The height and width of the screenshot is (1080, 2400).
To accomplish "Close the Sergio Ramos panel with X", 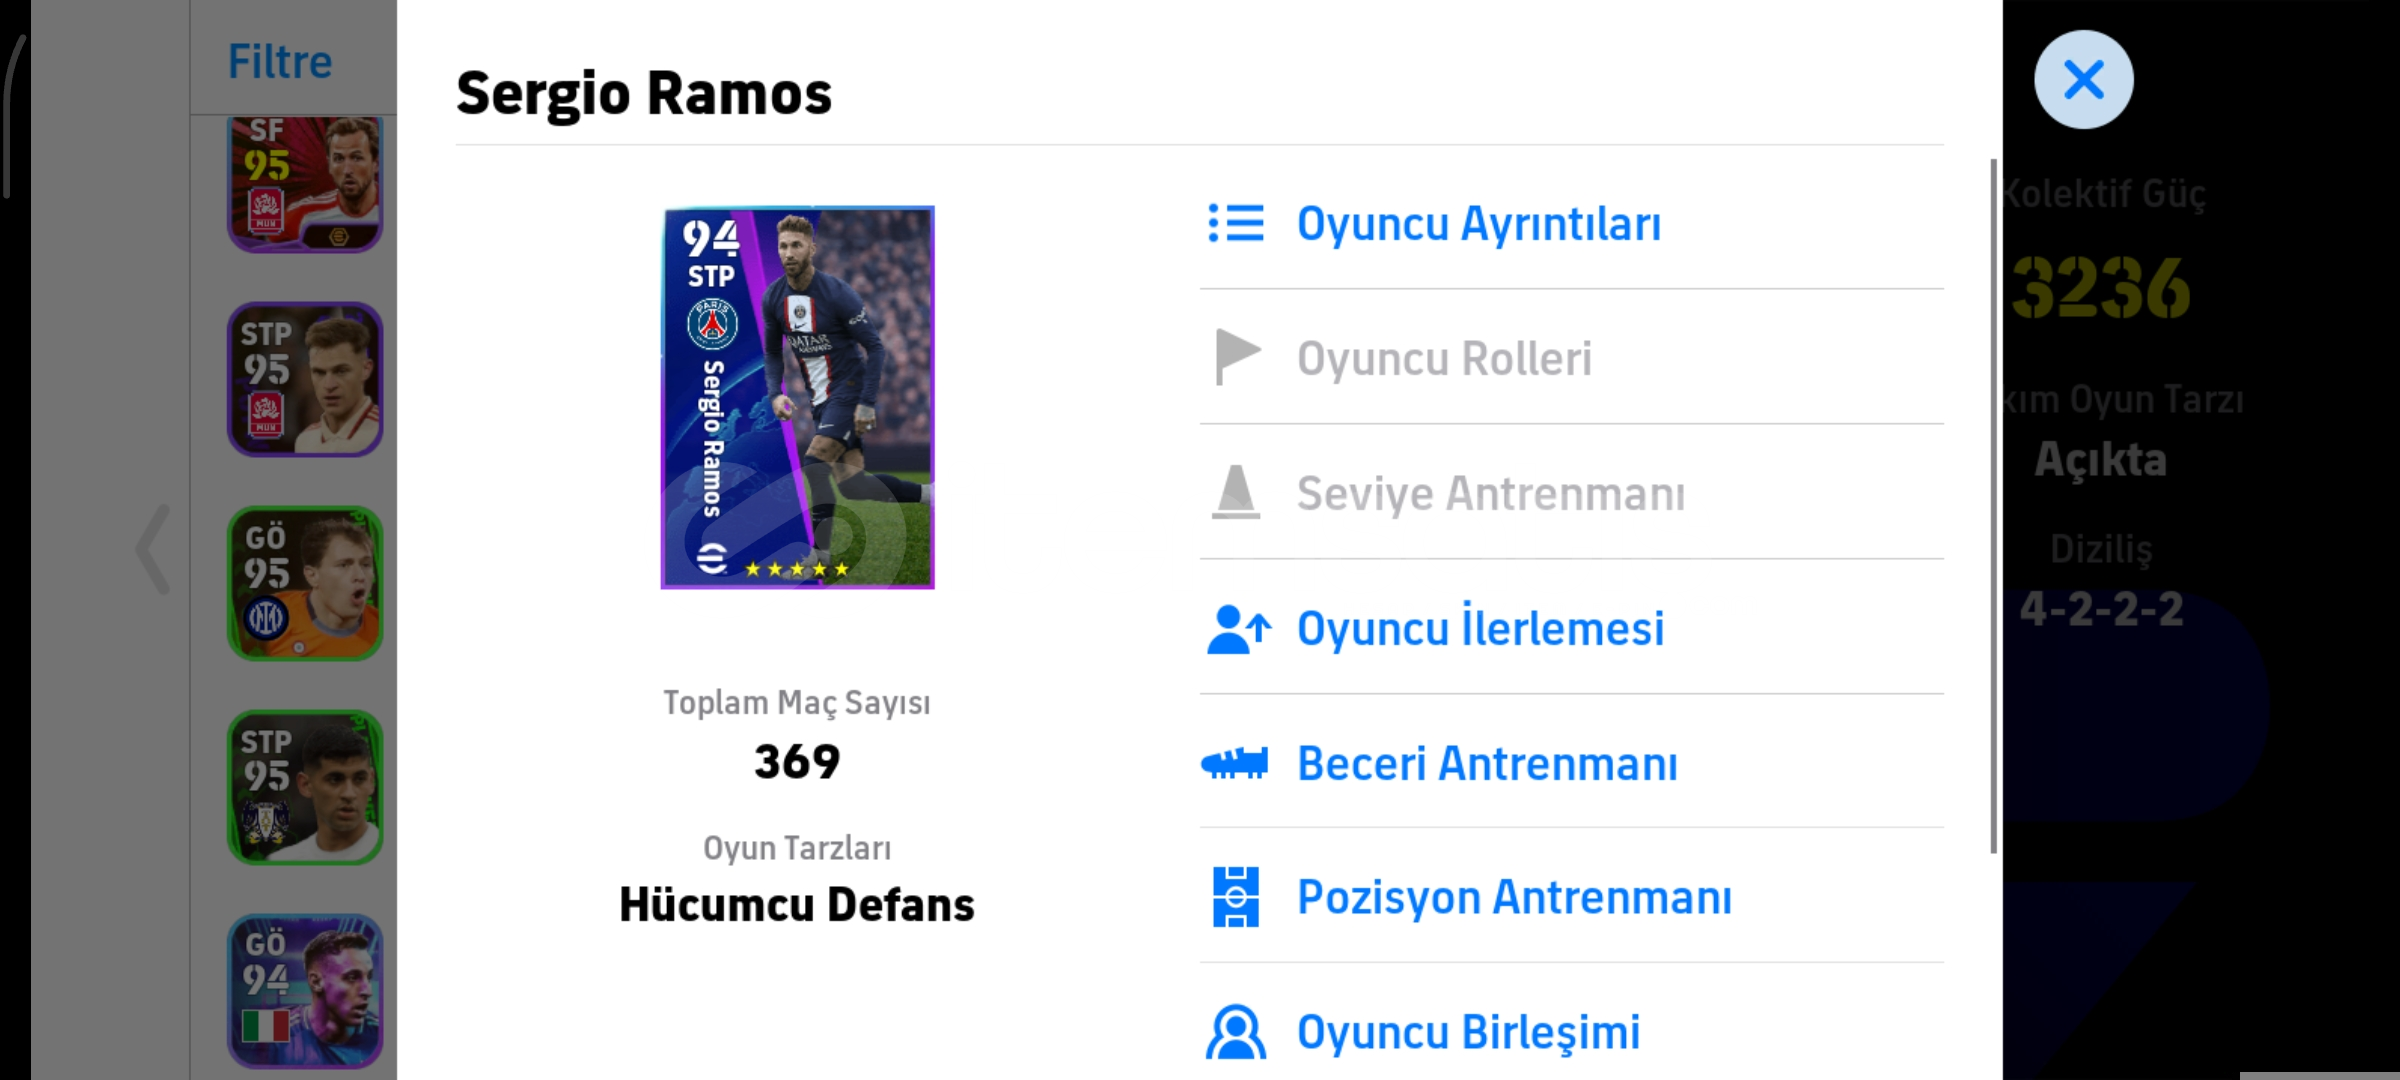I will (2083, 80).
